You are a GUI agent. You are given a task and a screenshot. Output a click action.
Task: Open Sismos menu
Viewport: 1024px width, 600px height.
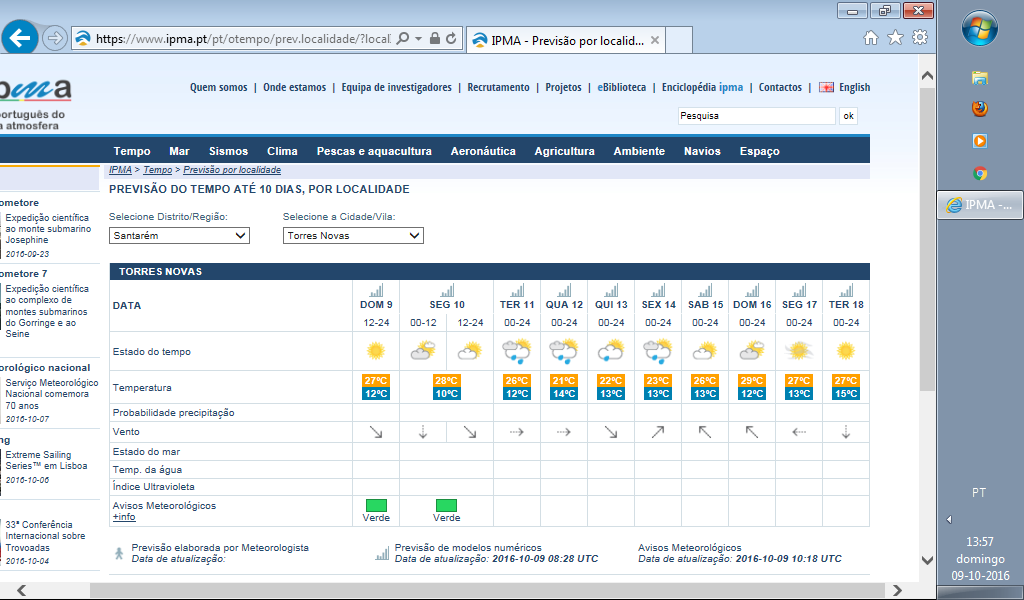(229, 151)
